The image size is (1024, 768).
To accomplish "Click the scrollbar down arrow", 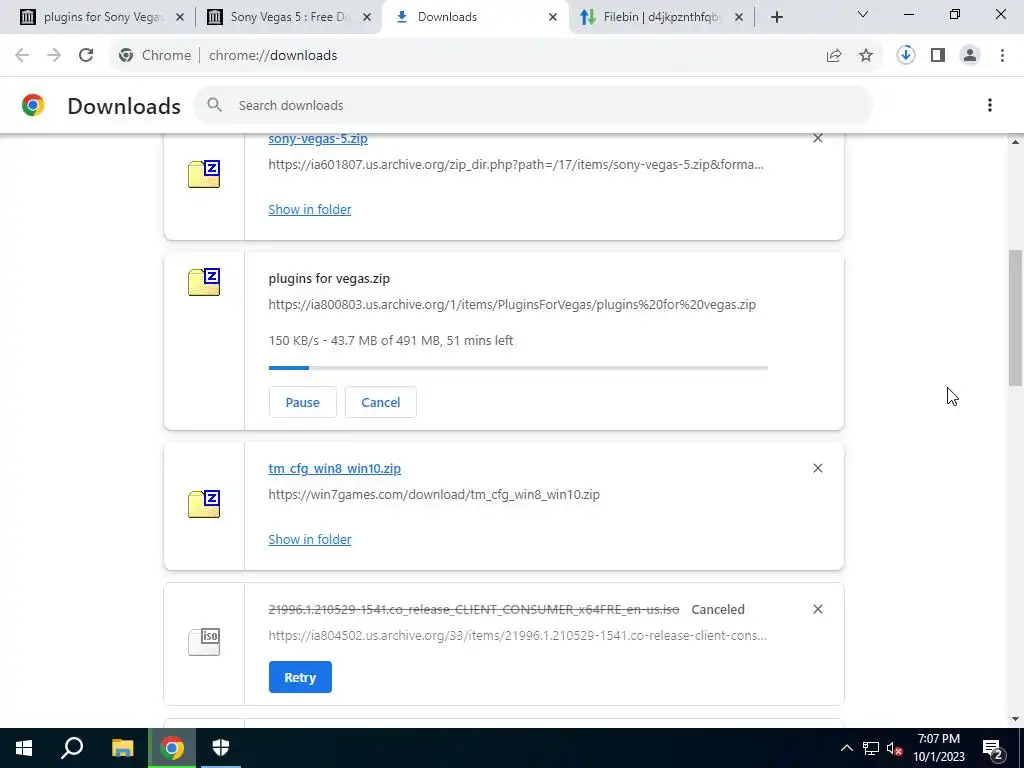I will 1015,719.
